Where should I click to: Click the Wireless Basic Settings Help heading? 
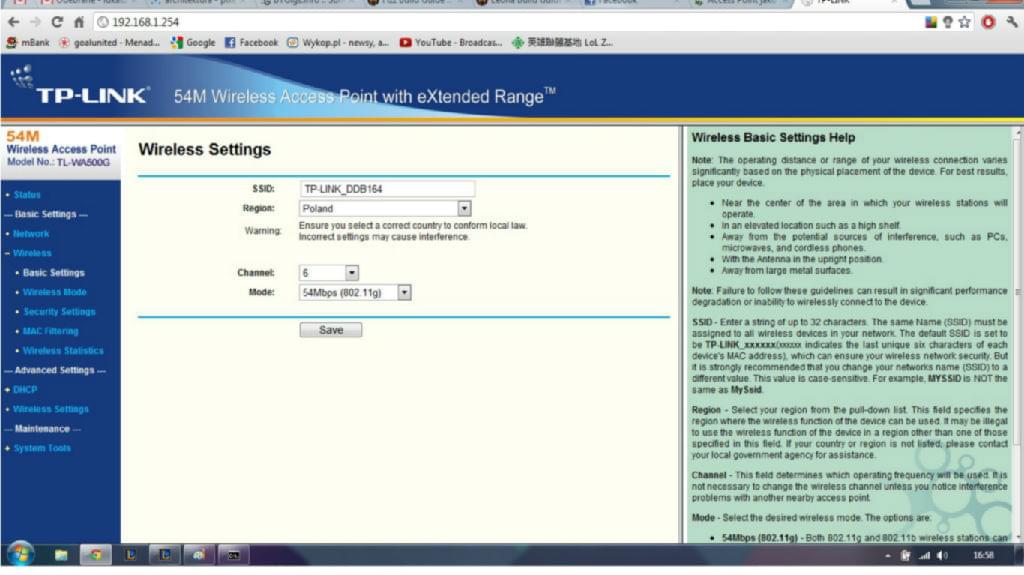(x=773, y=138)
